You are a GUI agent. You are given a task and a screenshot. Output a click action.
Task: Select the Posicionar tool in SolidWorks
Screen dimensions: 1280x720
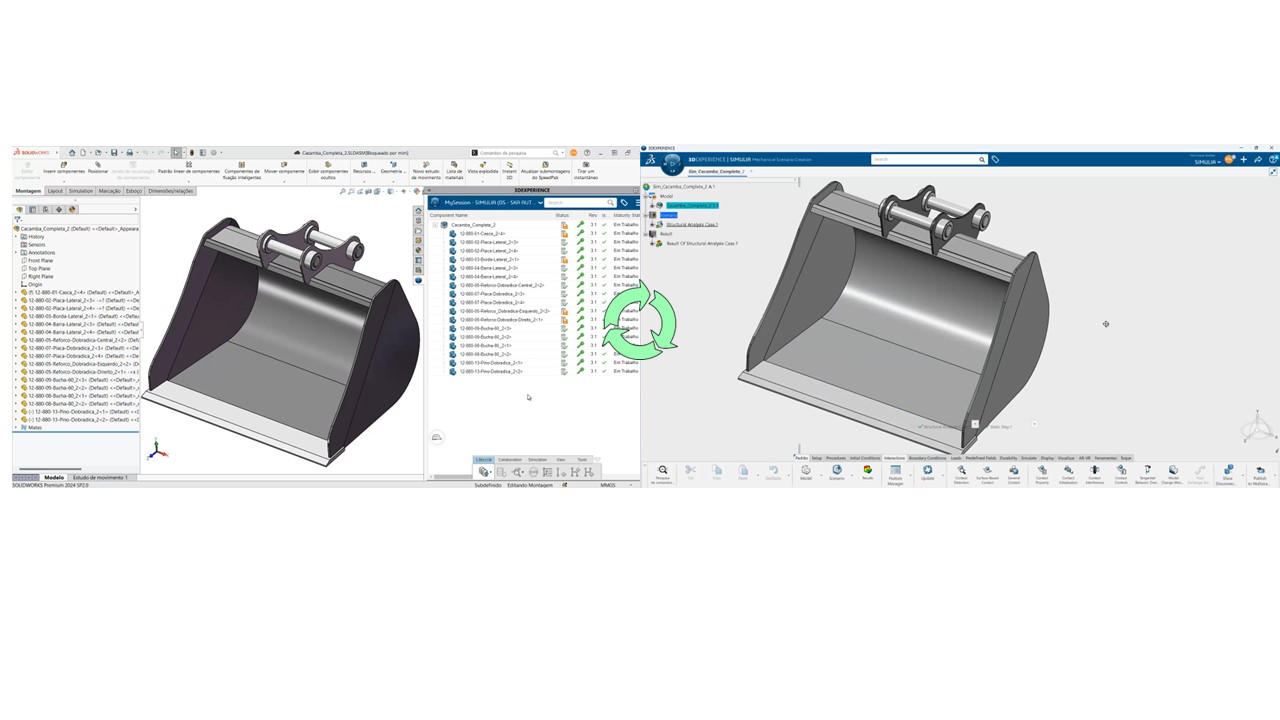(x=98, y=168)
